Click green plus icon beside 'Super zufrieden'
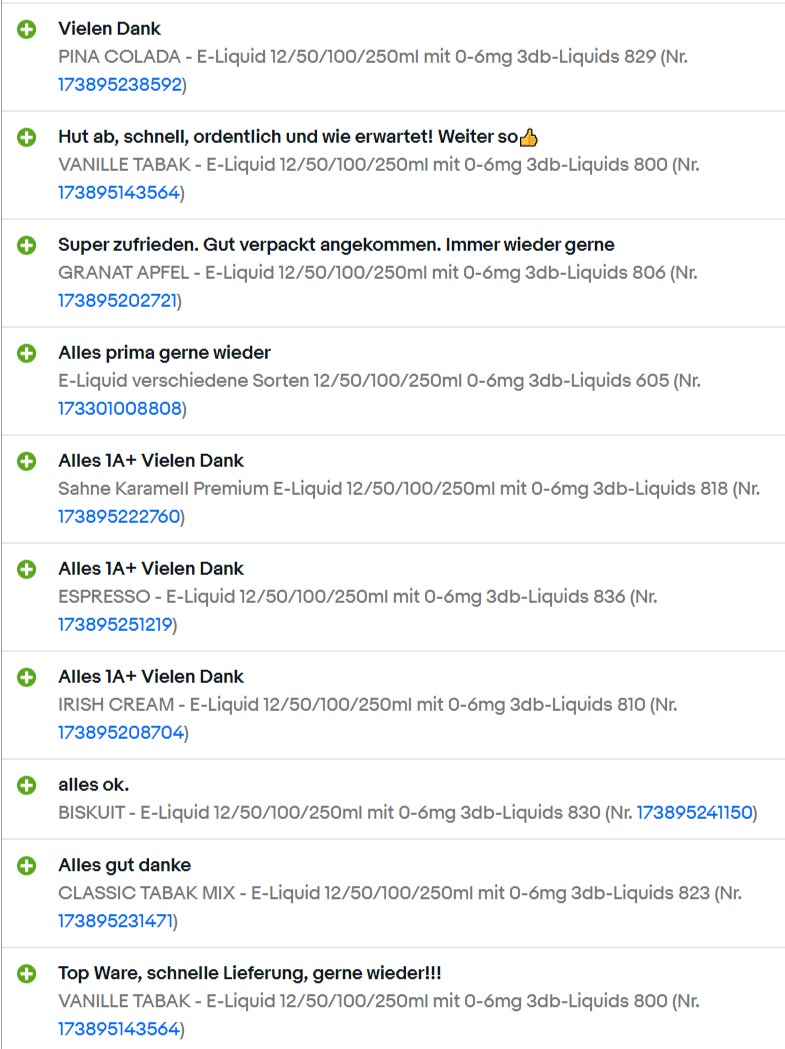The width and height of the screenshot is (785, 1049). (x=27, y=246)
